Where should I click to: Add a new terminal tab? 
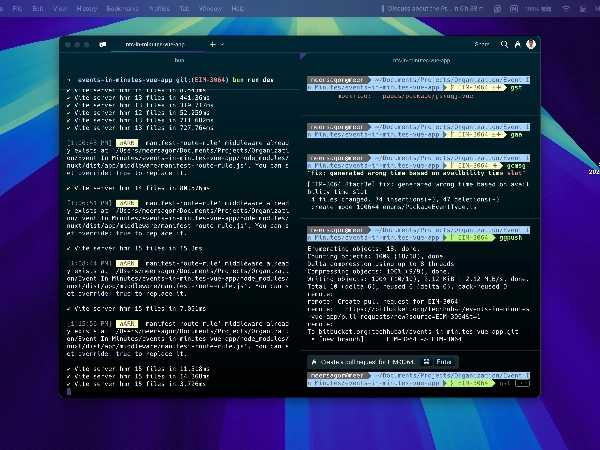212,44
